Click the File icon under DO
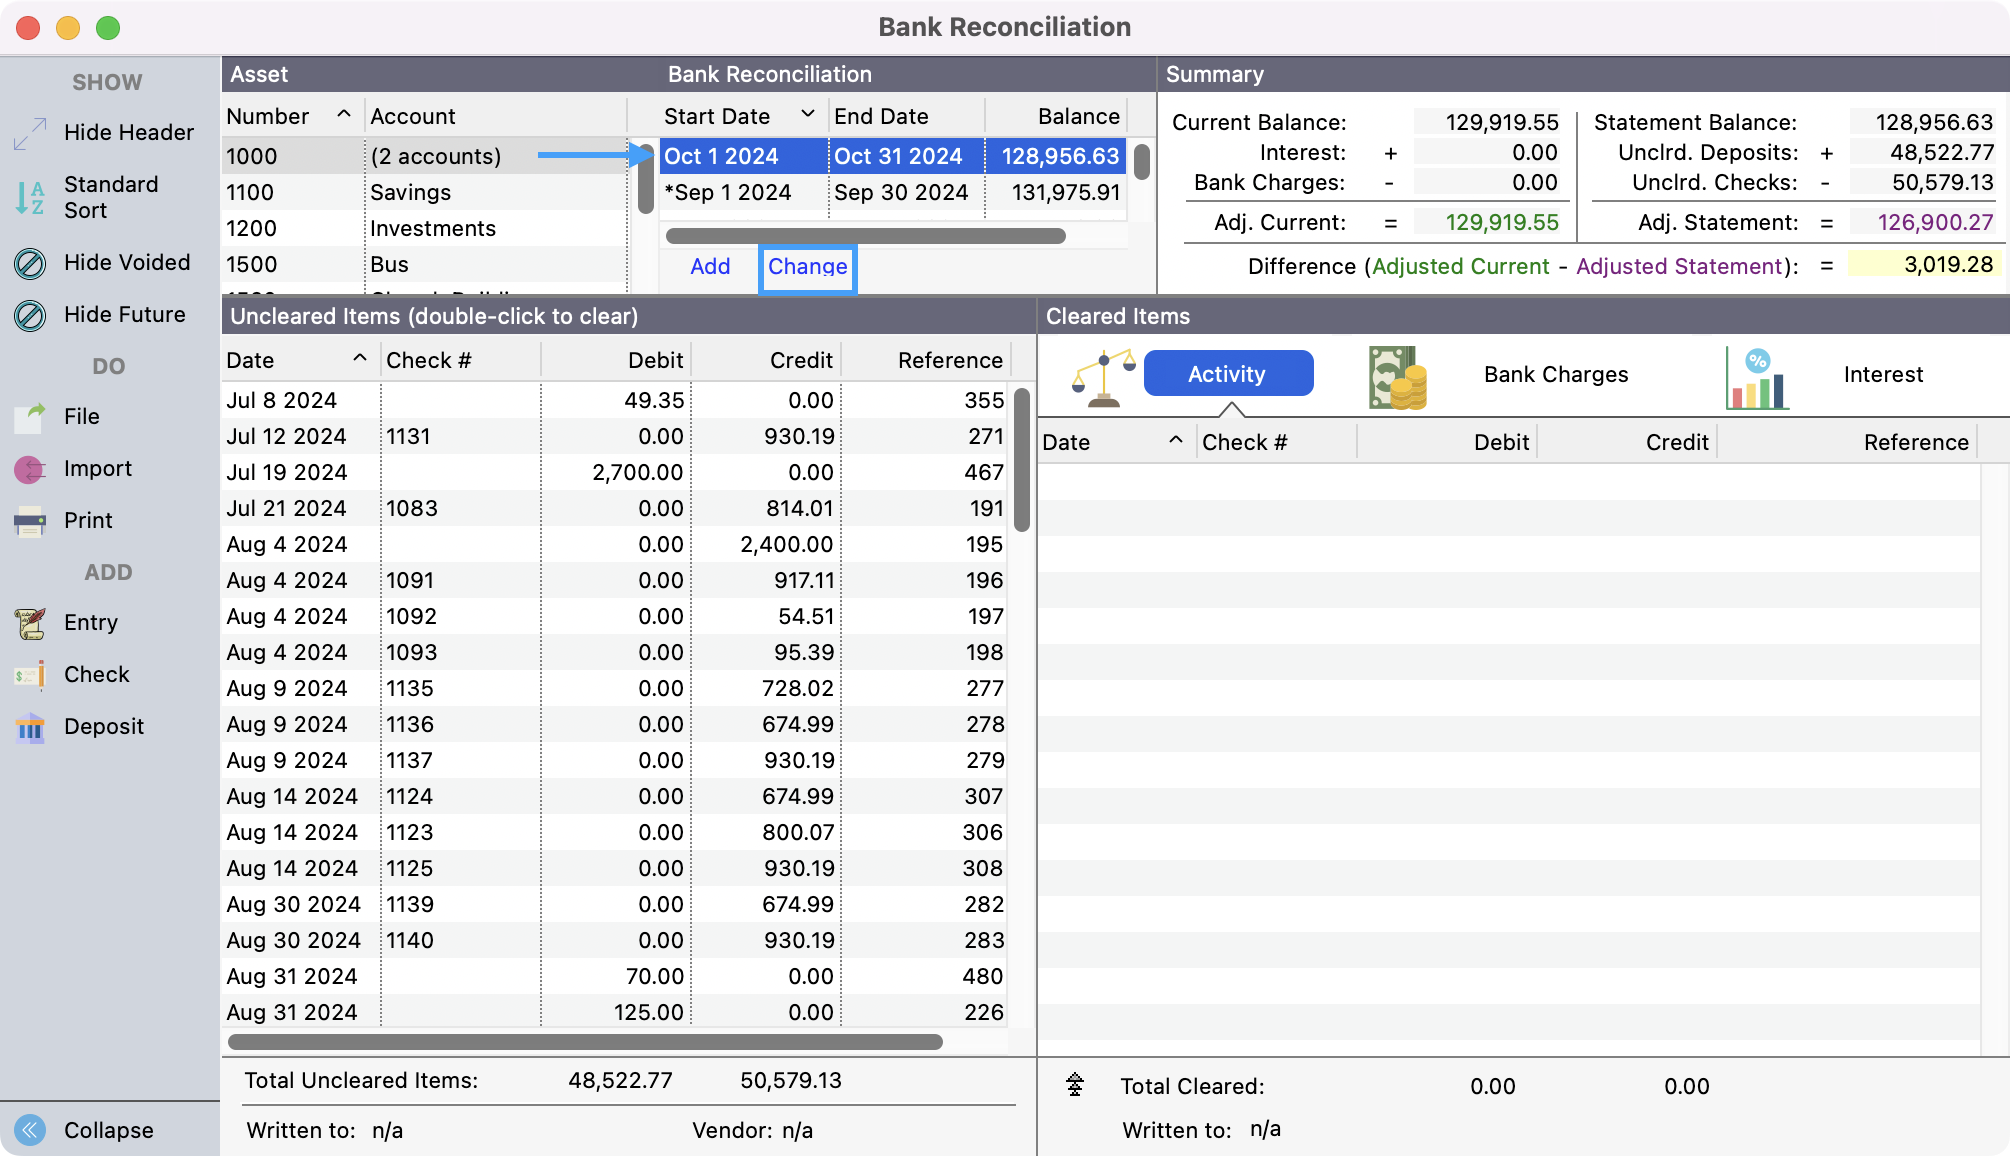The image size is (2010, 1156). 30,417
